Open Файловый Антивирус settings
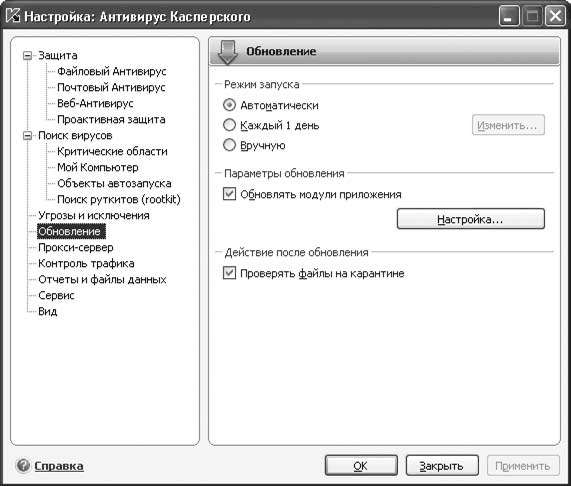 [x=112, y=71]
